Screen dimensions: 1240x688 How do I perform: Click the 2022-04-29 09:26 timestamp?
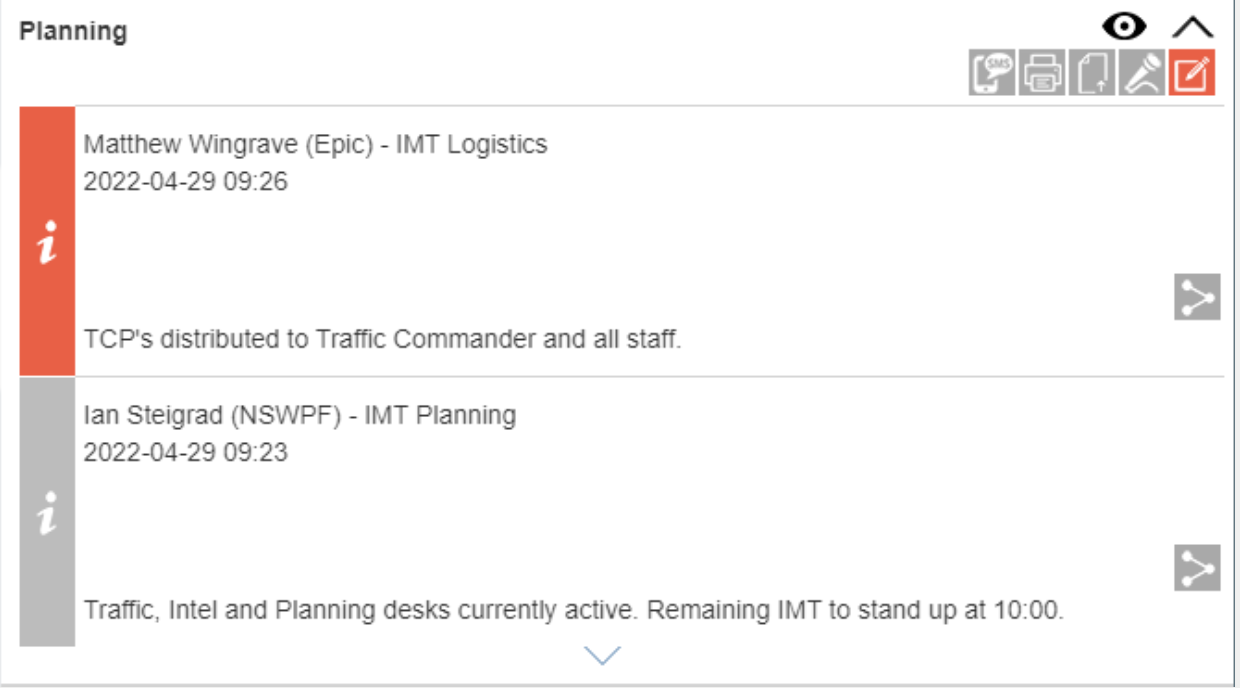[185, 182]
